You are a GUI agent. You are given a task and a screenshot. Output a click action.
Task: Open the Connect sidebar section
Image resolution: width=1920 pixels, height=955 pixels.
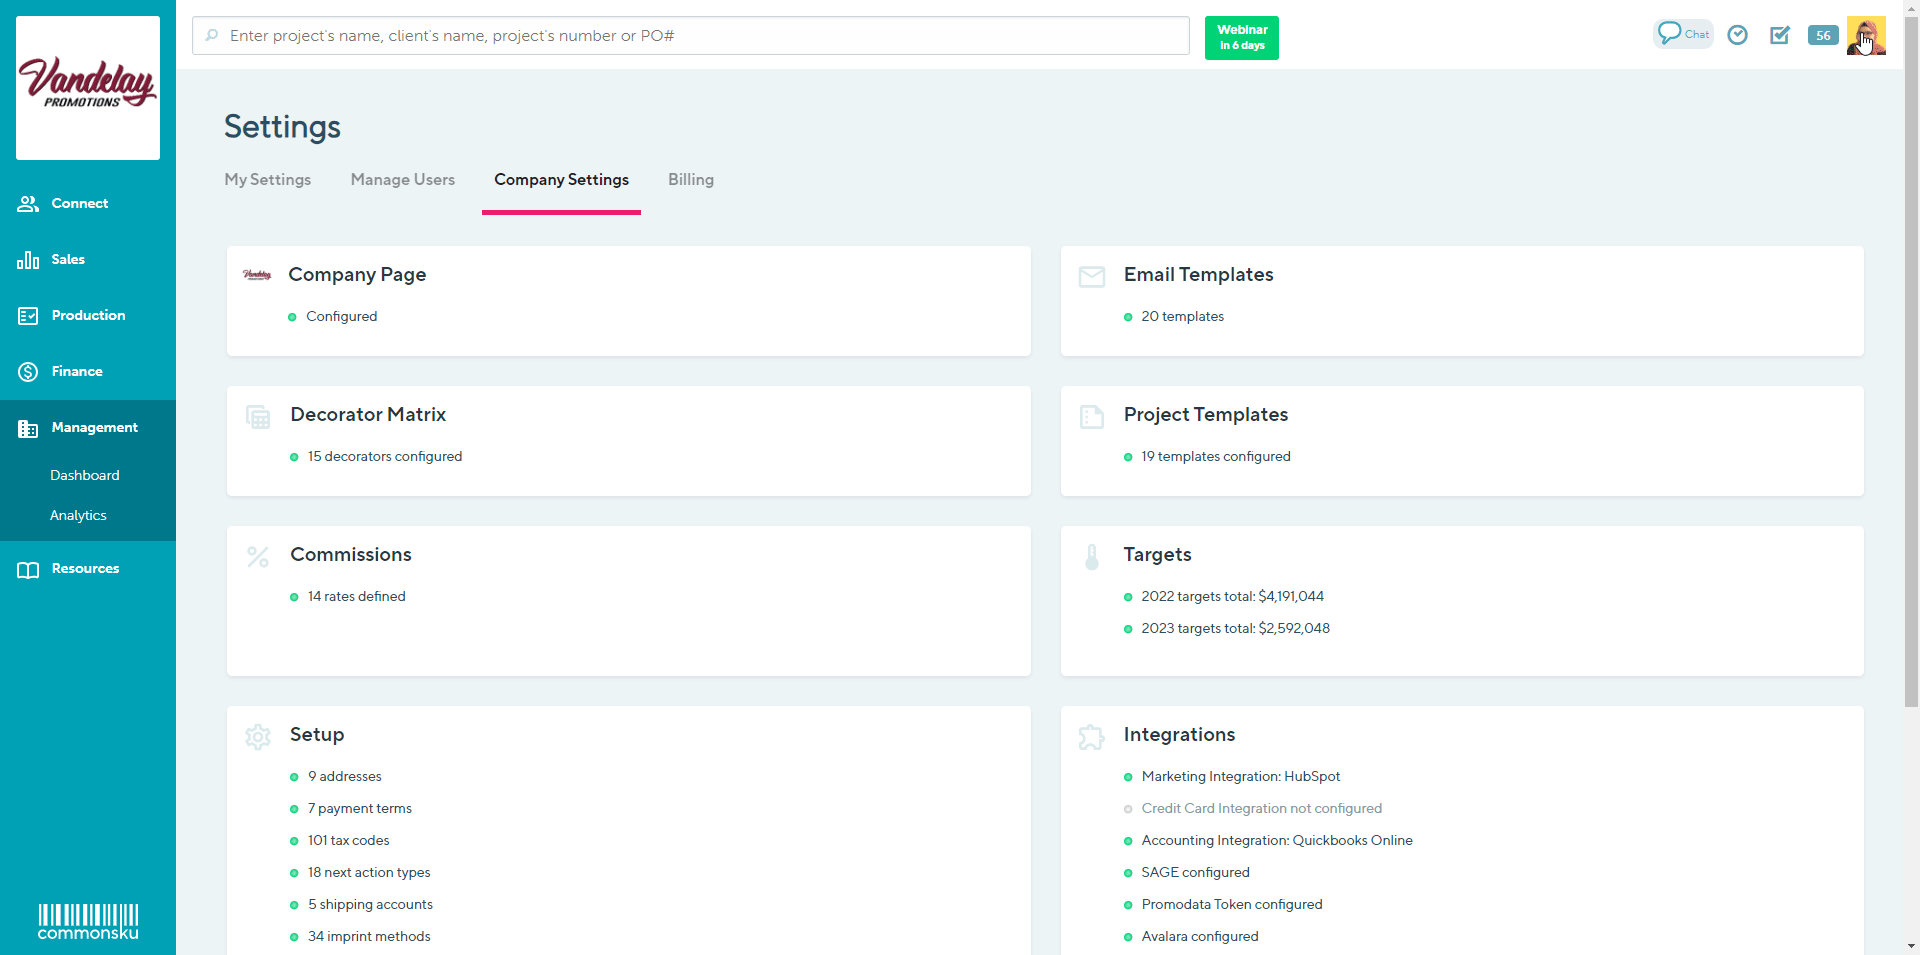[79, 203]
